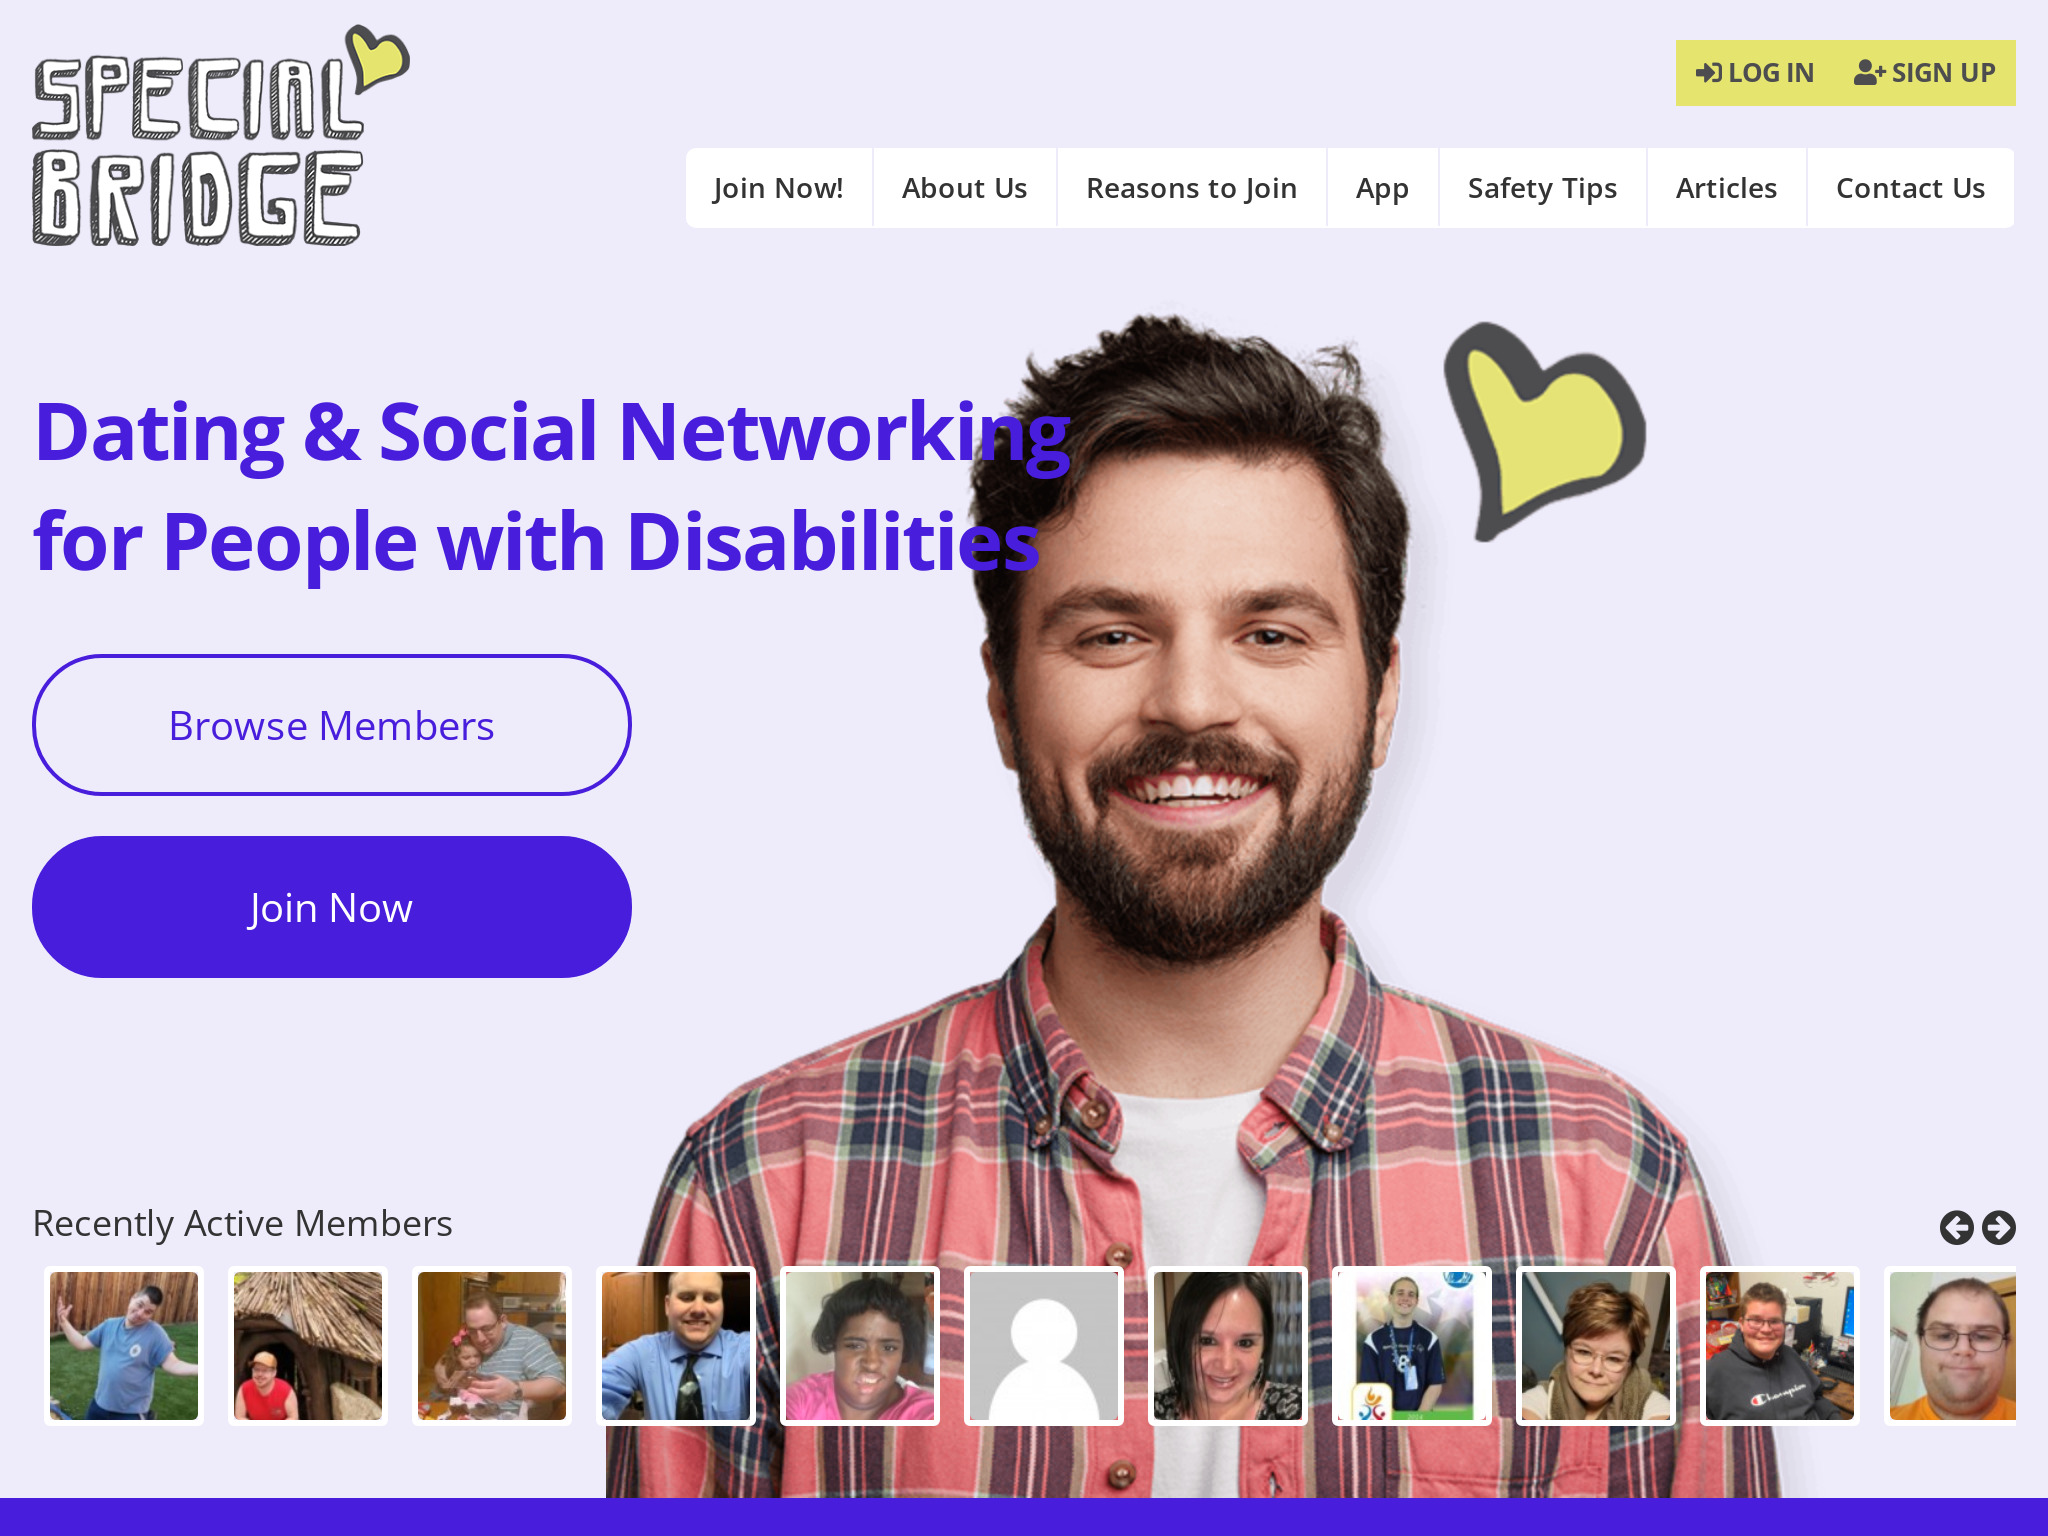Open the Articles menu item

[x=1727, y=188]
